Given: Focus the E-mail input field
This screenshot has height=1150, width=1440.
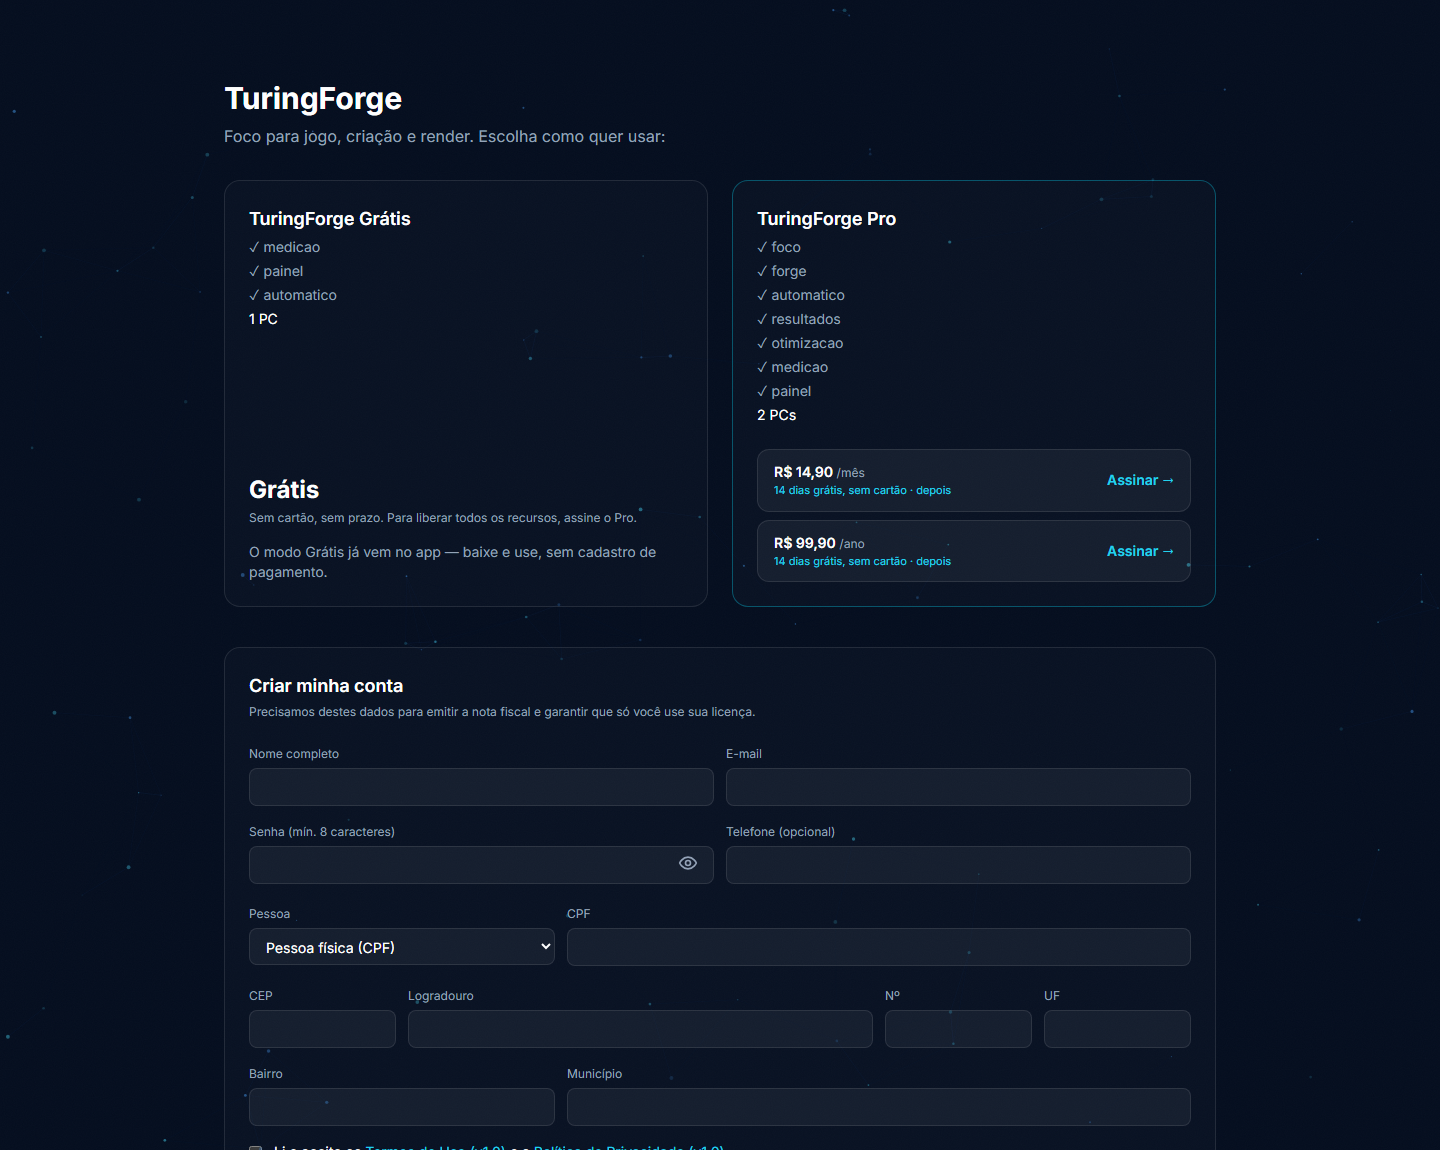Looking at the screenshot, I should 958,787.
